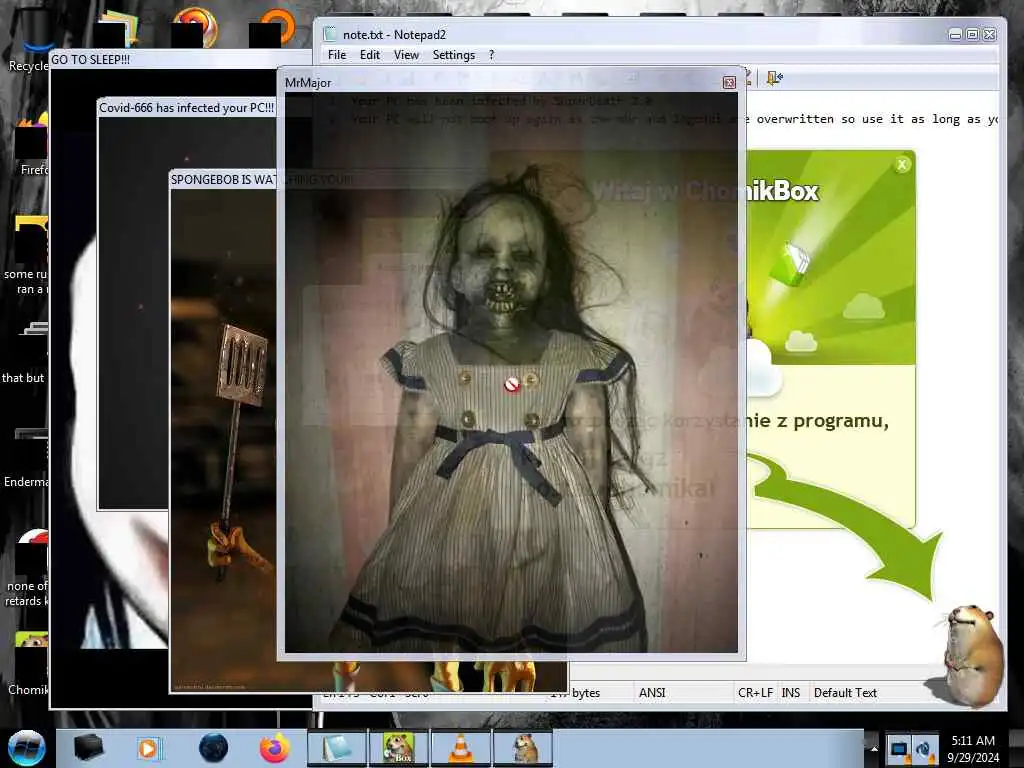Open the colorful folder desktop icon at top
The image size is (1024, 768).
(x=118, y=29)
